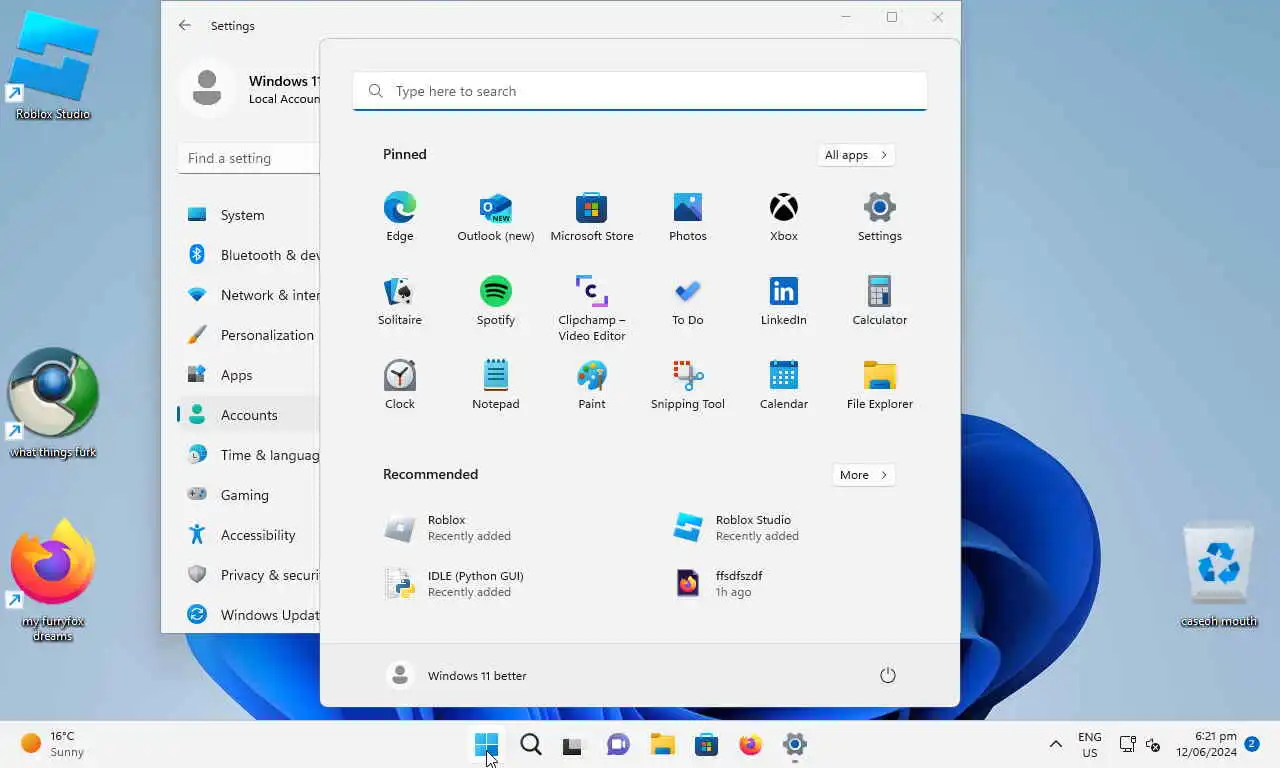
Task: Open pinned Settings app in Start menu
Action: pyautogui.click(x=880, y=217)
